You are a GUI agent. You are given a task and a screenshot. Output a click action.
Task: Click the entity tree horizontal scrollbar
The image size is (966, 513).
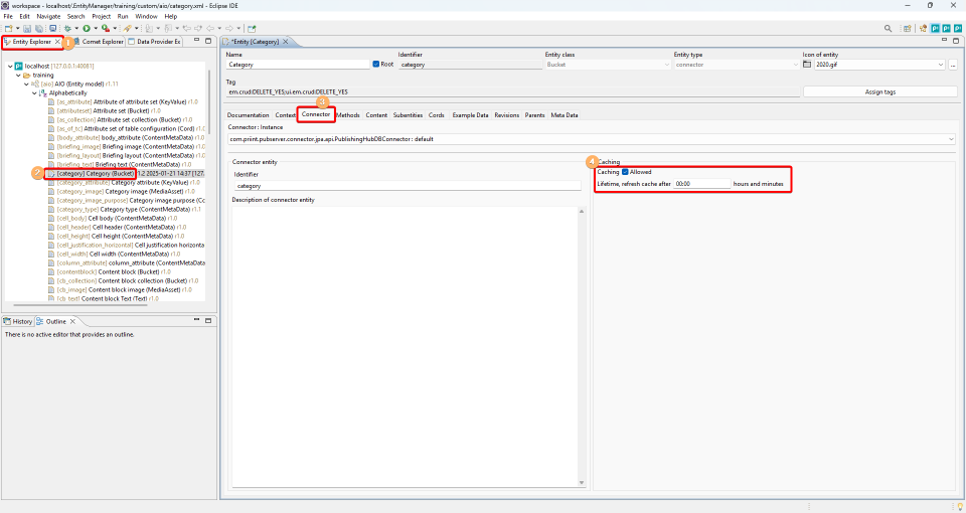click(x=80, y=305)
